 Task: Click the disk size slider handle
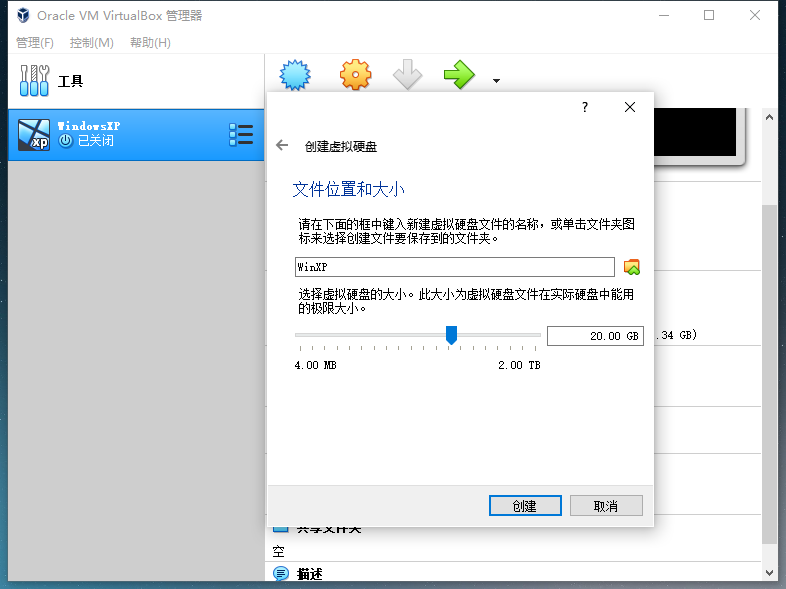tap(451, 335)
